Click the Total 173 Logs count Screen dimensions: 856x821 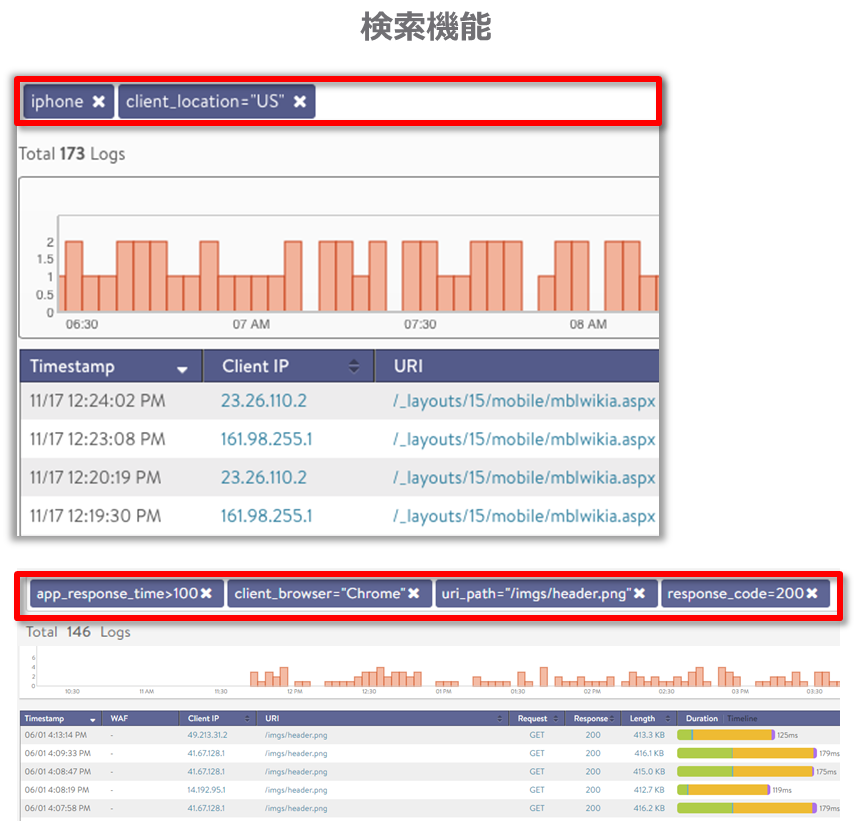point(72,154)
